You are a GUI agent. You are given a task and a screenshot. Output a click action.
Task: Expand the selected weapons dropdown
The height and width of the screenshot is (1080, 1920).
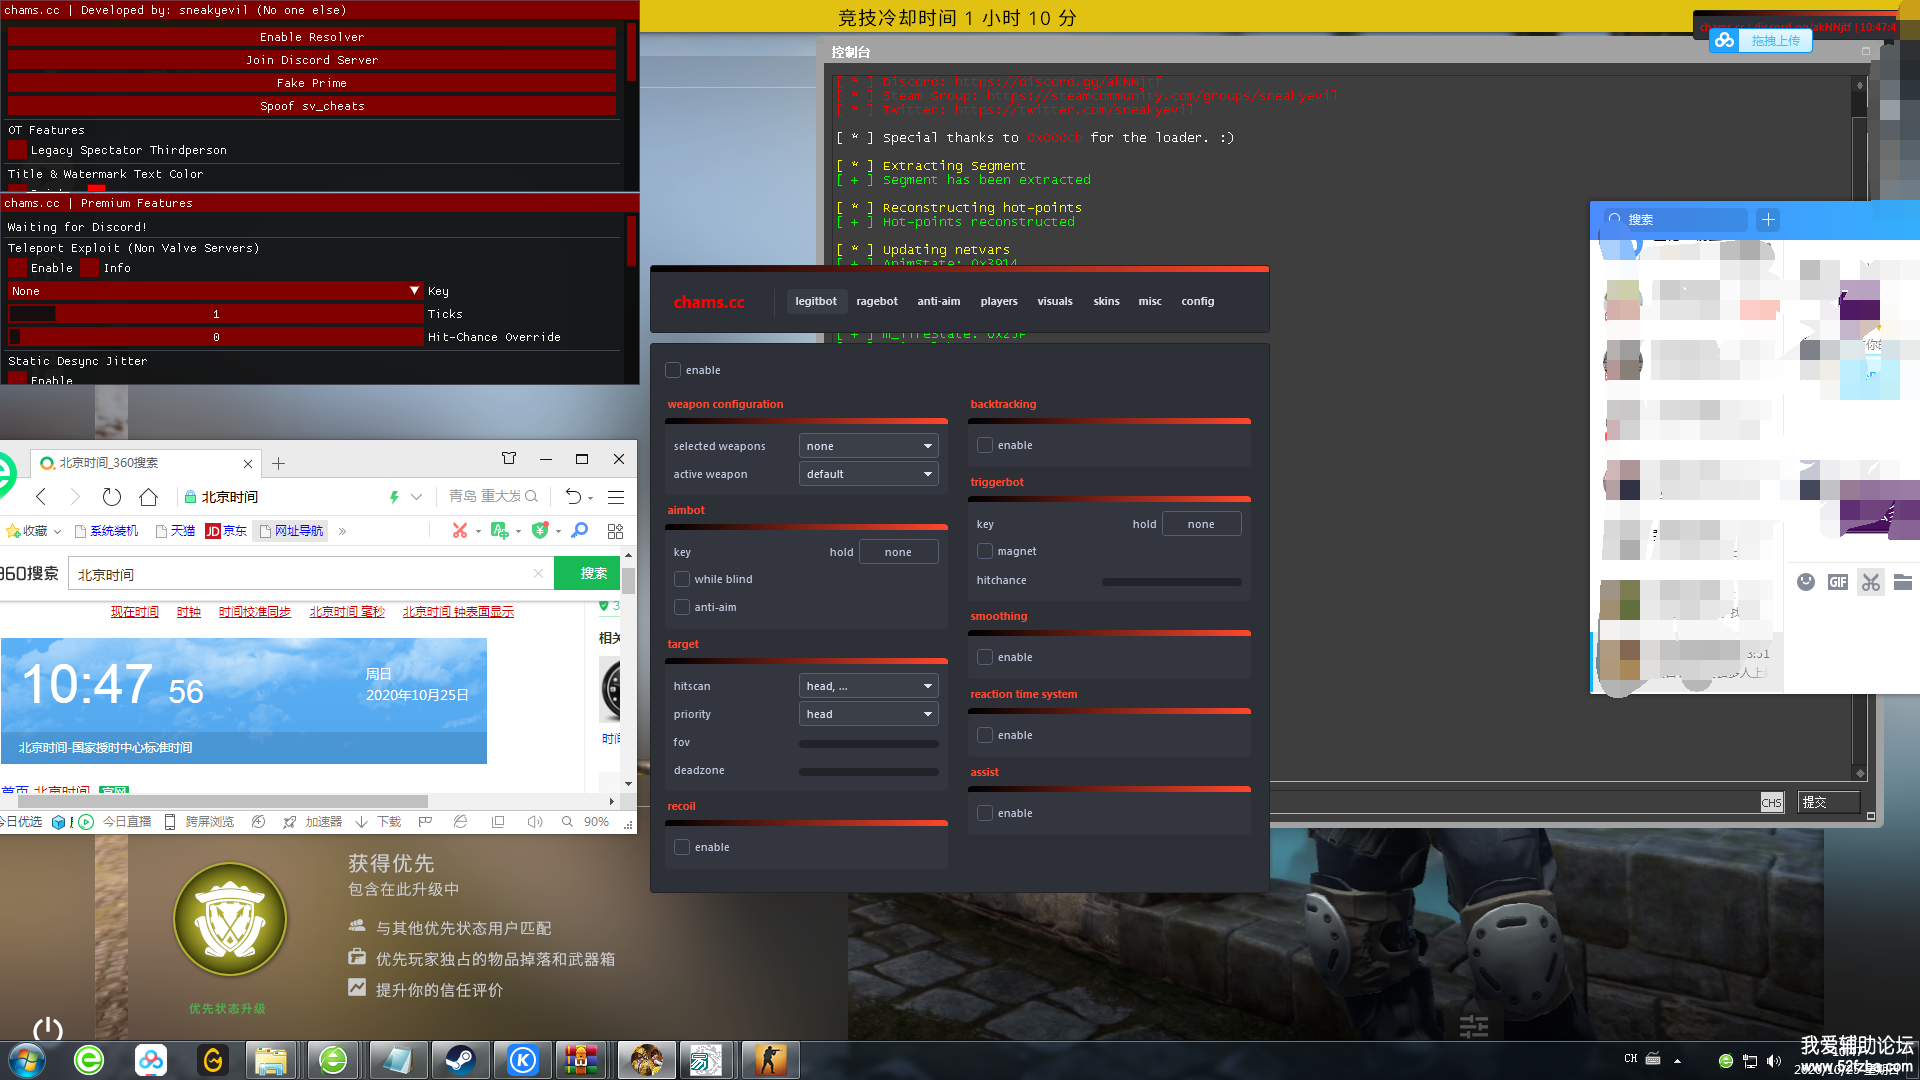867,447
